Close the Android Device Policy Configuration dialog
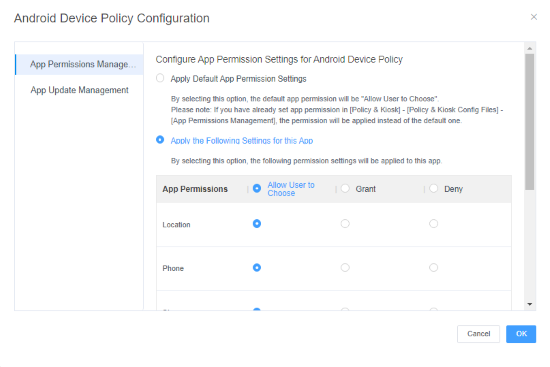550x367 pixels. pos(534,17)
